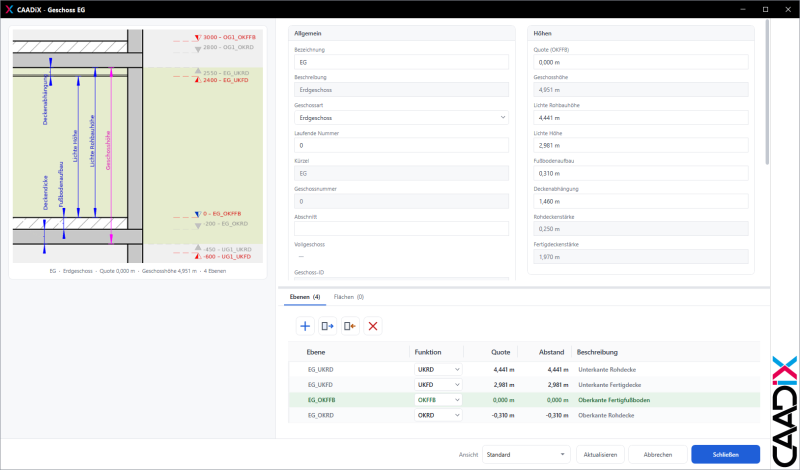Click the Geschossnummer field

tap(401, 201)
